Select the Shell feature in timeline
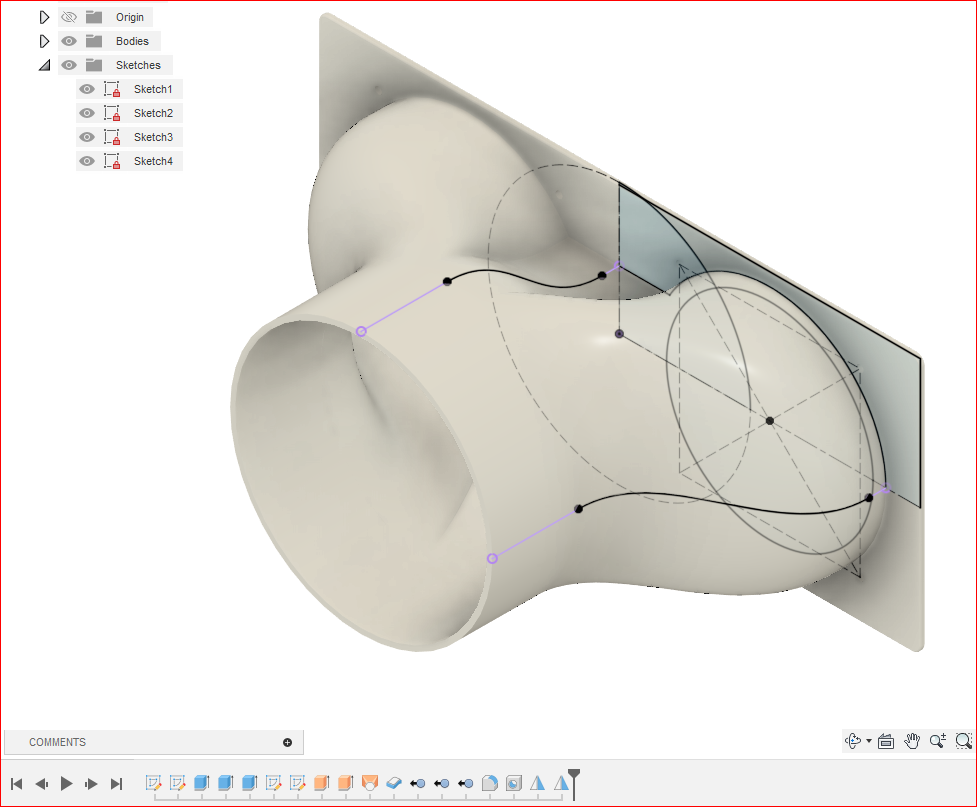977x807 pixels. (513, 783)
